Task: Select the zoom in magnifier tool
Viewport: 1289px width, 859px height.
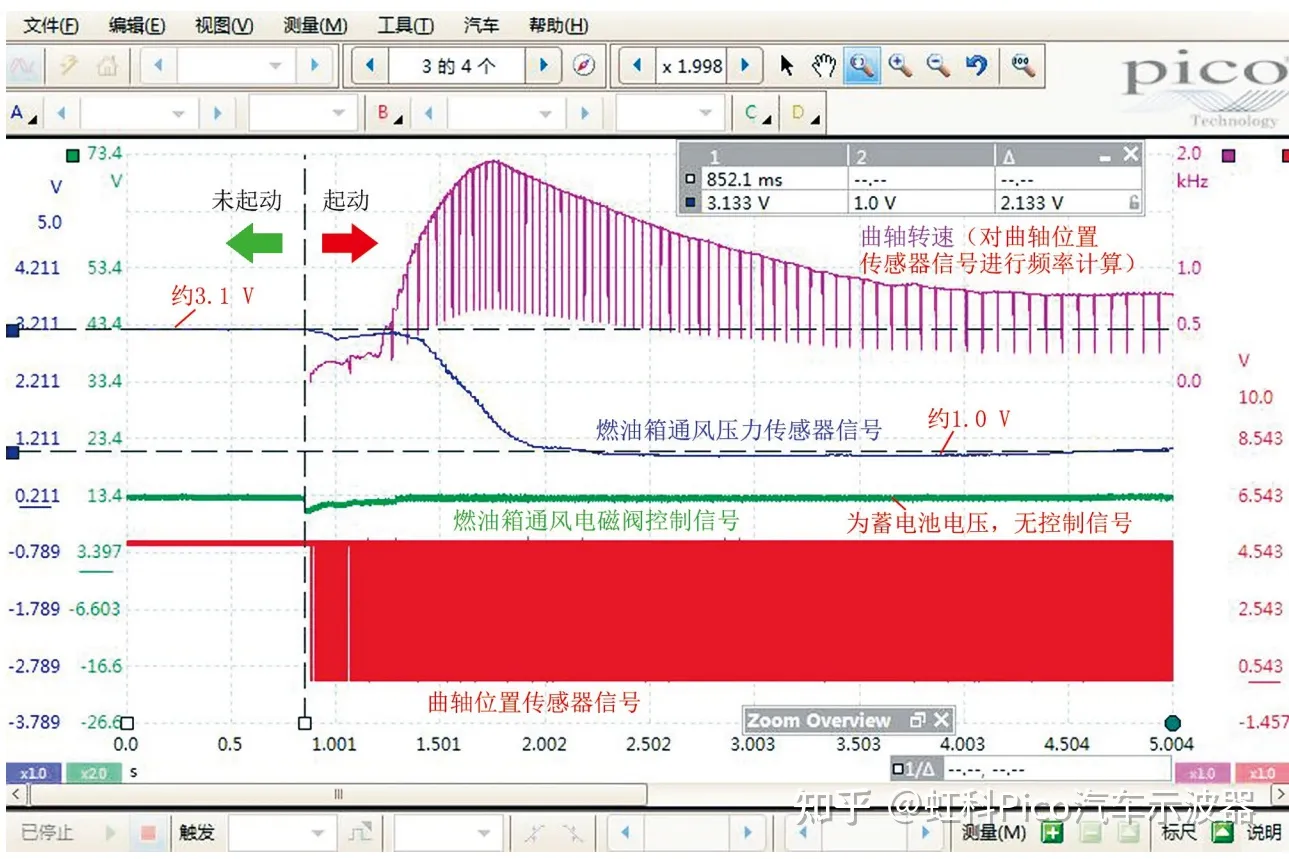Action: click(x=901, y=66)
